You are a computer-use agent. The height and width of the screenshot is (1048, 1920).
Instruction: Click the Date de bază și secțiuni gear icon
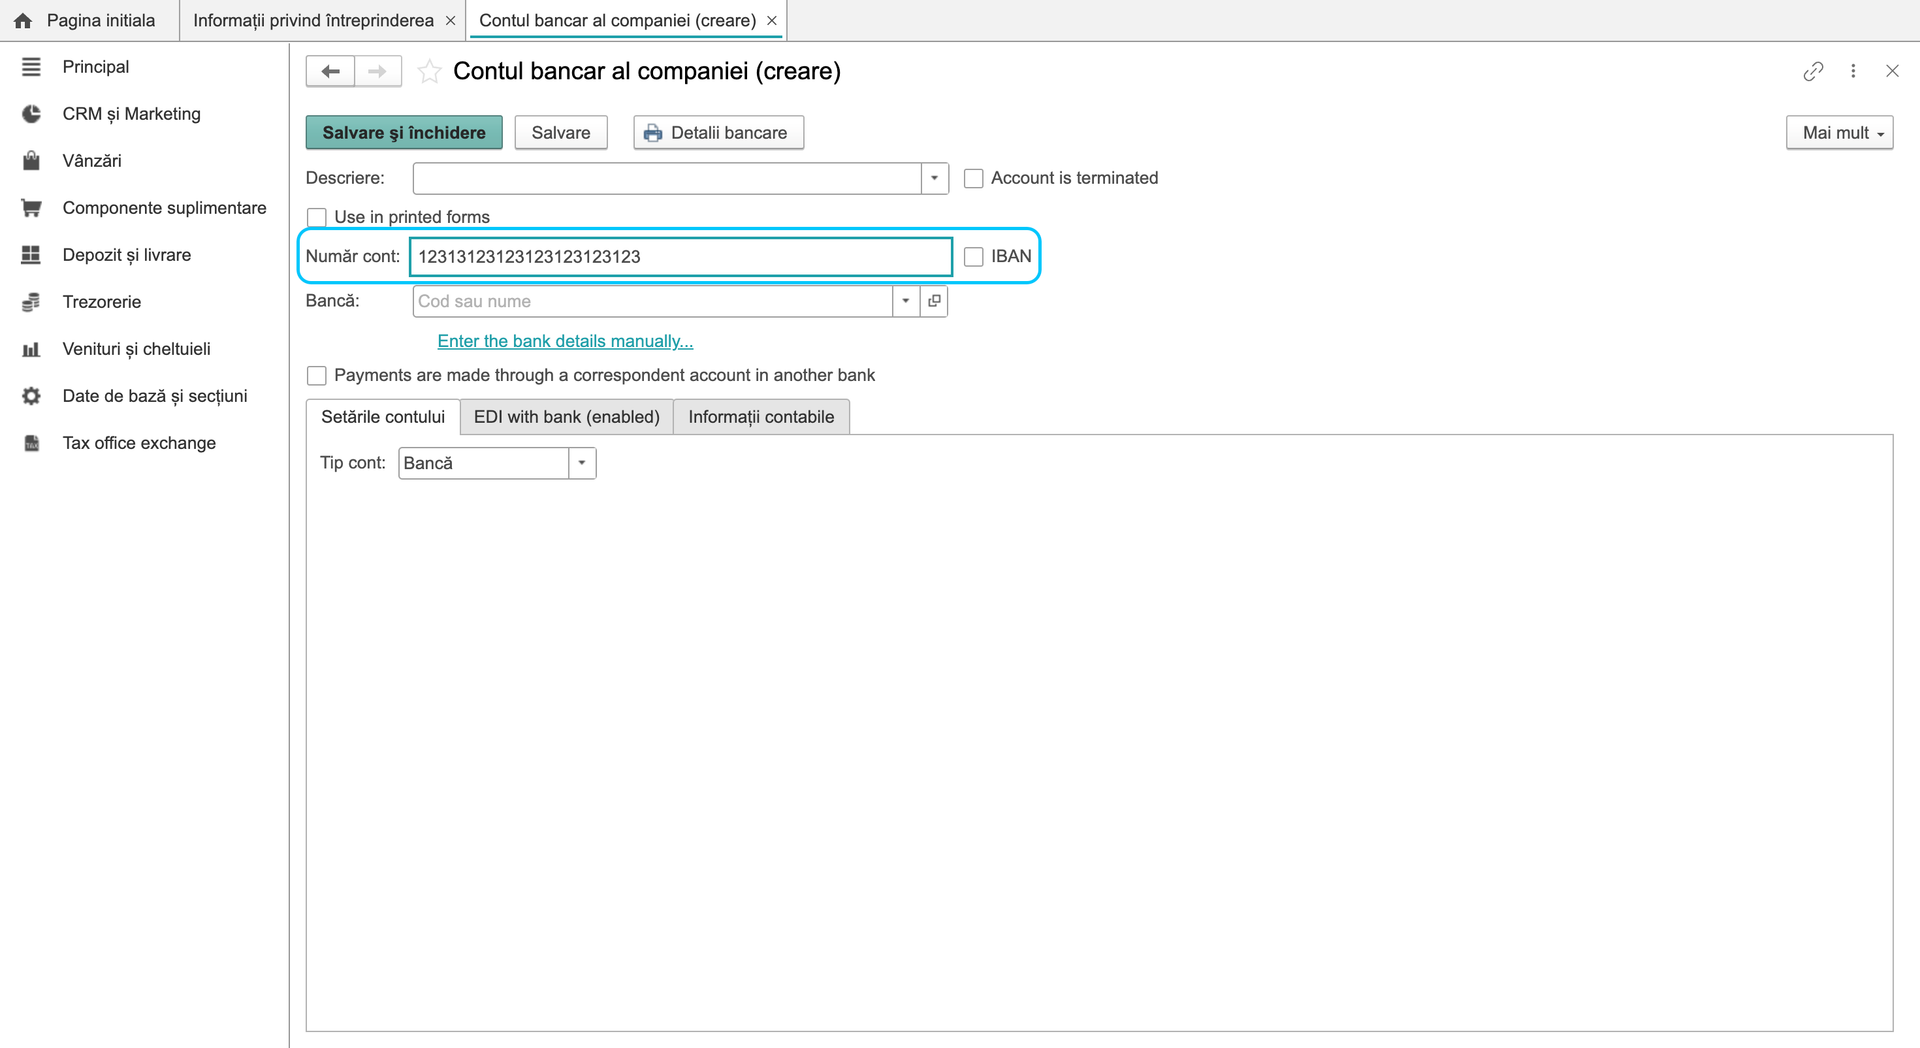31,396
